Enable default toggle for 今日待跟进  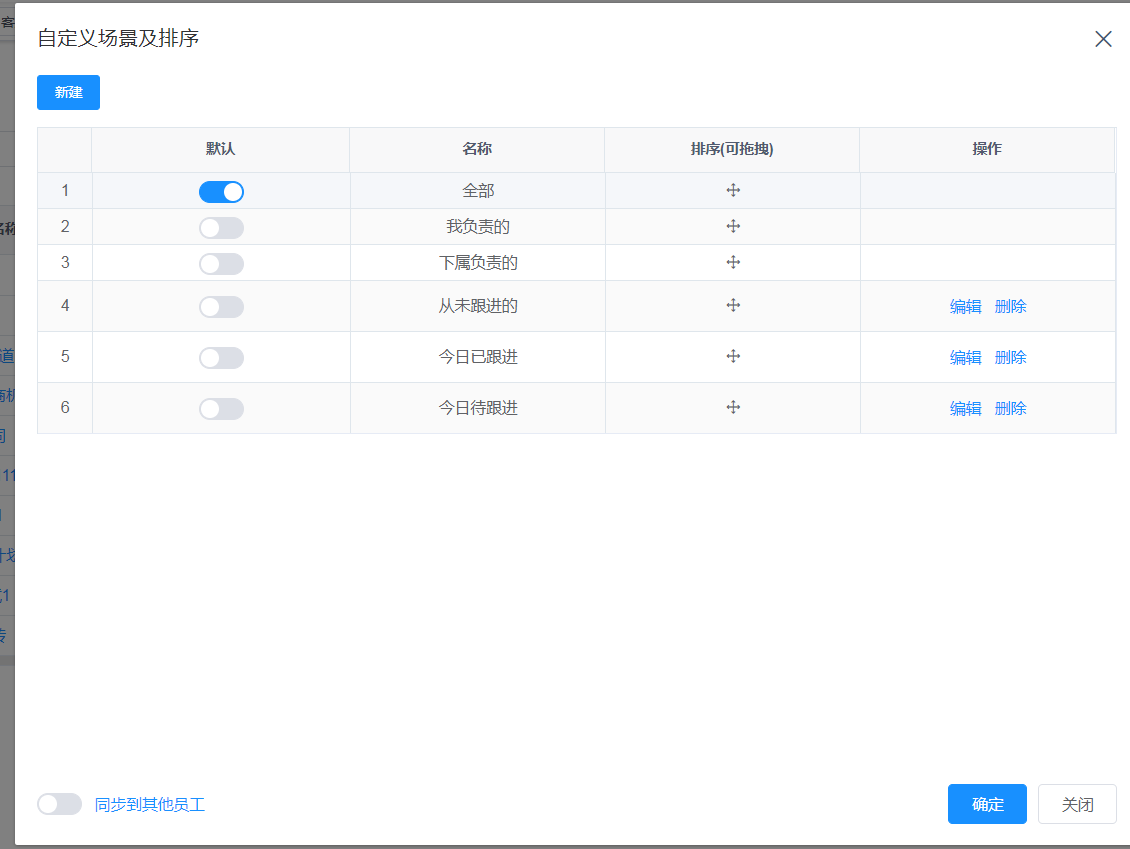coord(221,409)
